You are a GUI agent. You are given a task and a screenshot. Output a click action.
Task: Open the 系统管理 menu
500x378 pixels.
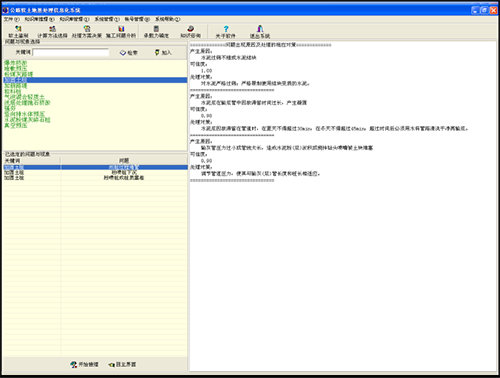(x=107, y=19)
